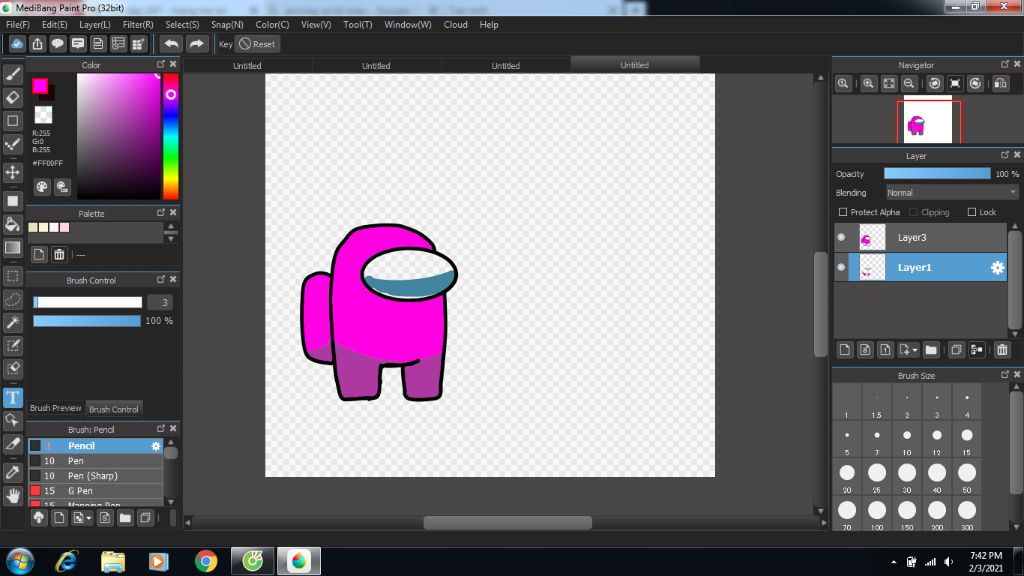Choose brush size 50 preset
Image resolution: width=1024 pixels, height=576 pixels.
pos(967,477)
